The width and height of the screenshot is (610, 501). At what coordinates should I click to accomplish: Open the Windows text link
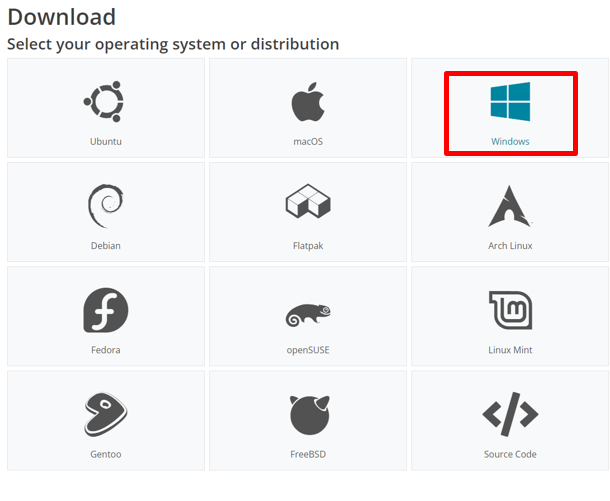510,141
